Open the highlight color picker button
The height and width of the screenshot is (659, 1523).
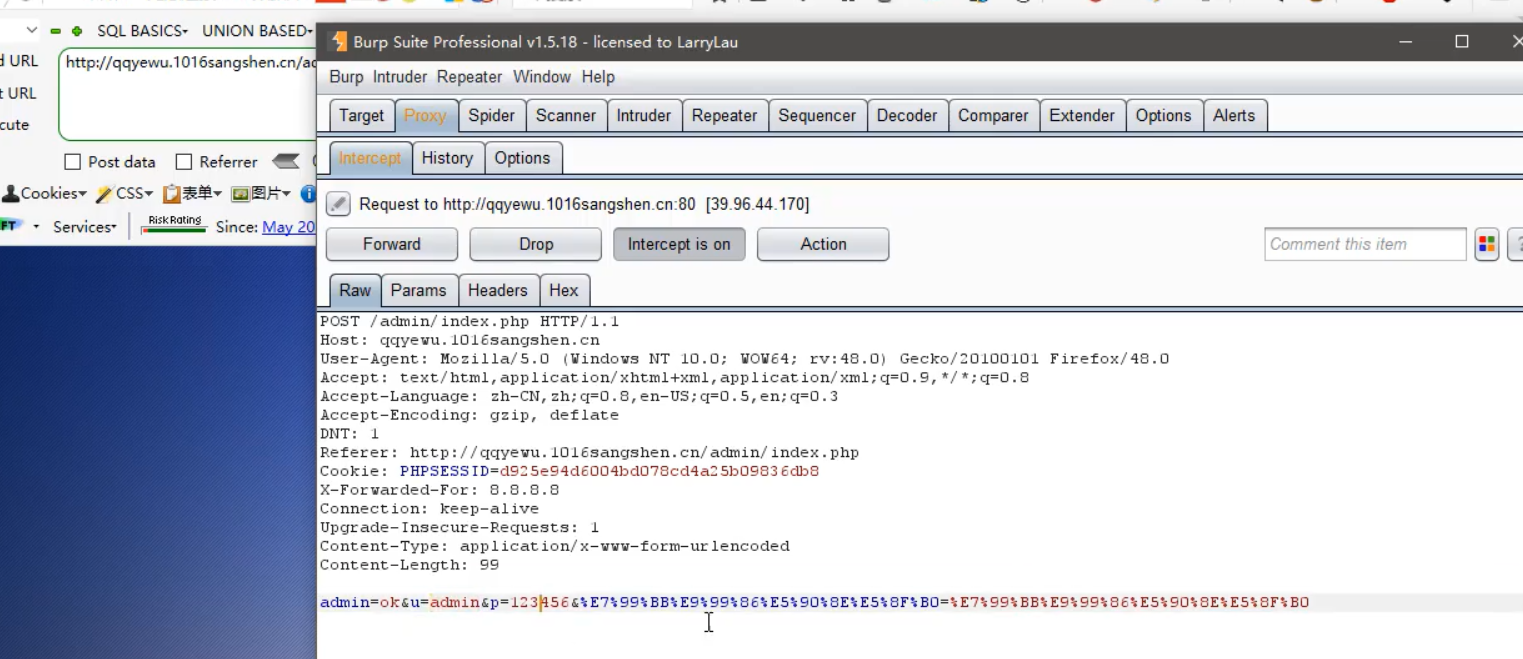tap(1487, 244)
